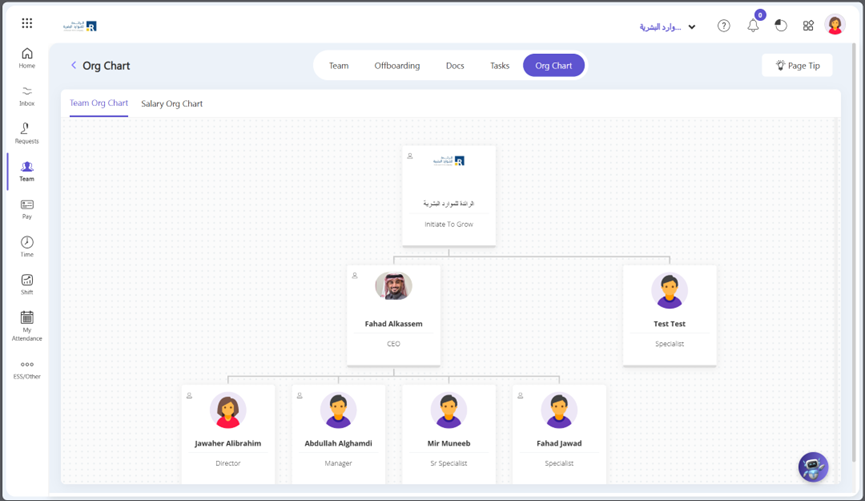Open Requests from the sidebar

[27, 133]
